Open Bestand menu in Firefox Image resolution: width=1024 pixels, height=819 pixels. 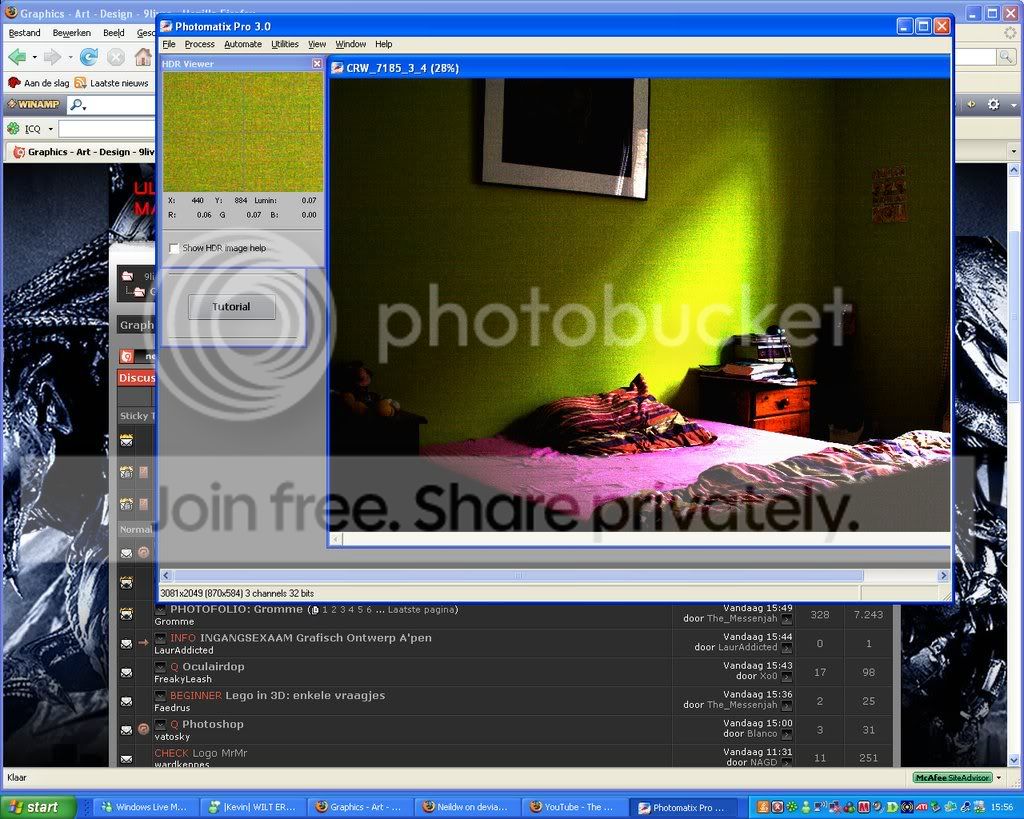point(25,33)
